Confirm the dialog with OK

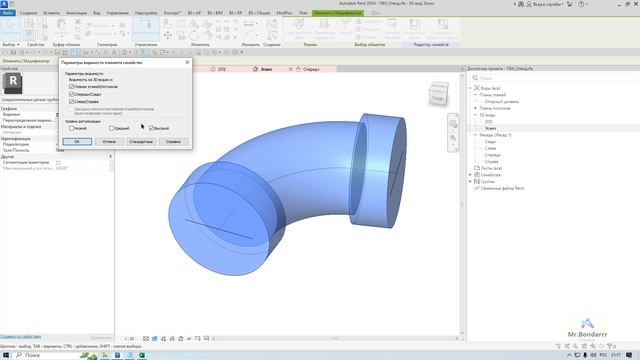pyautogui.click(x=77, y=142)
